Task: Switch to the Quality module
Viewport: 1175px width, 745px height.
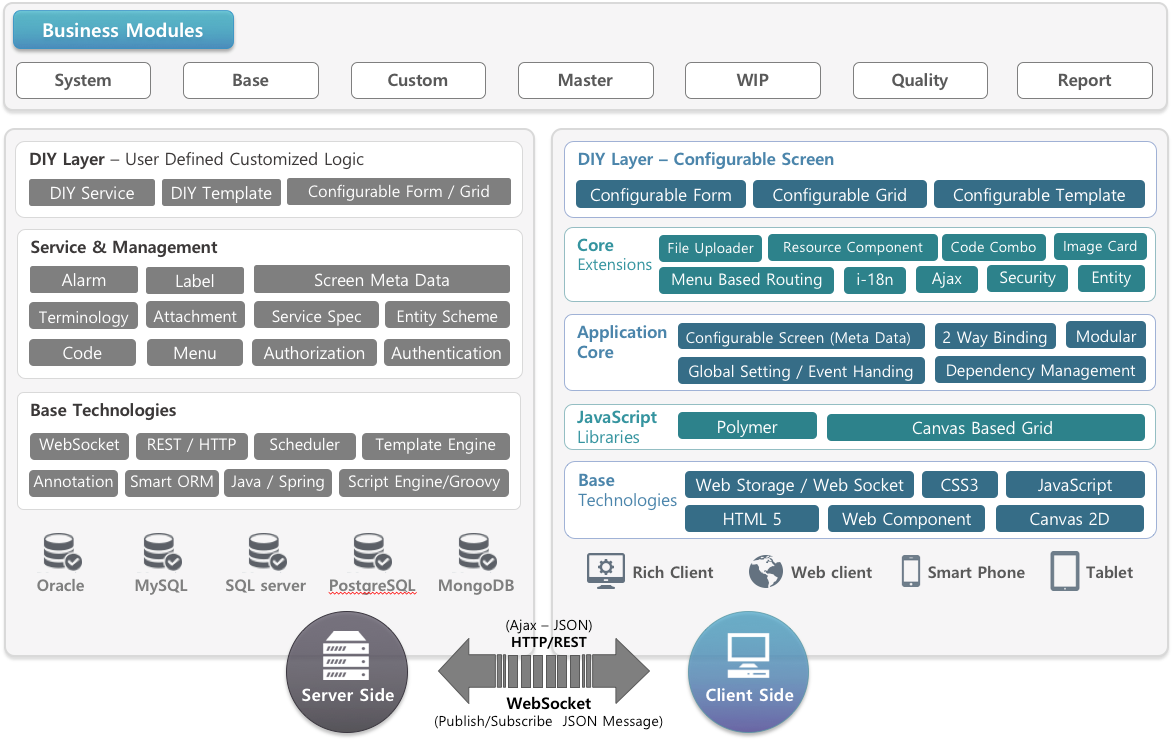Action: [919, 81]
